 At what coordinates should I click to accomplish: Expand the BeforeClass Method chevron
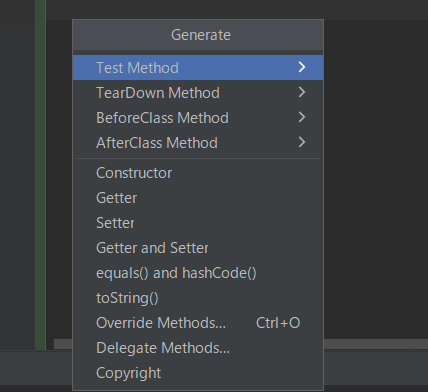tap(302, 117)
